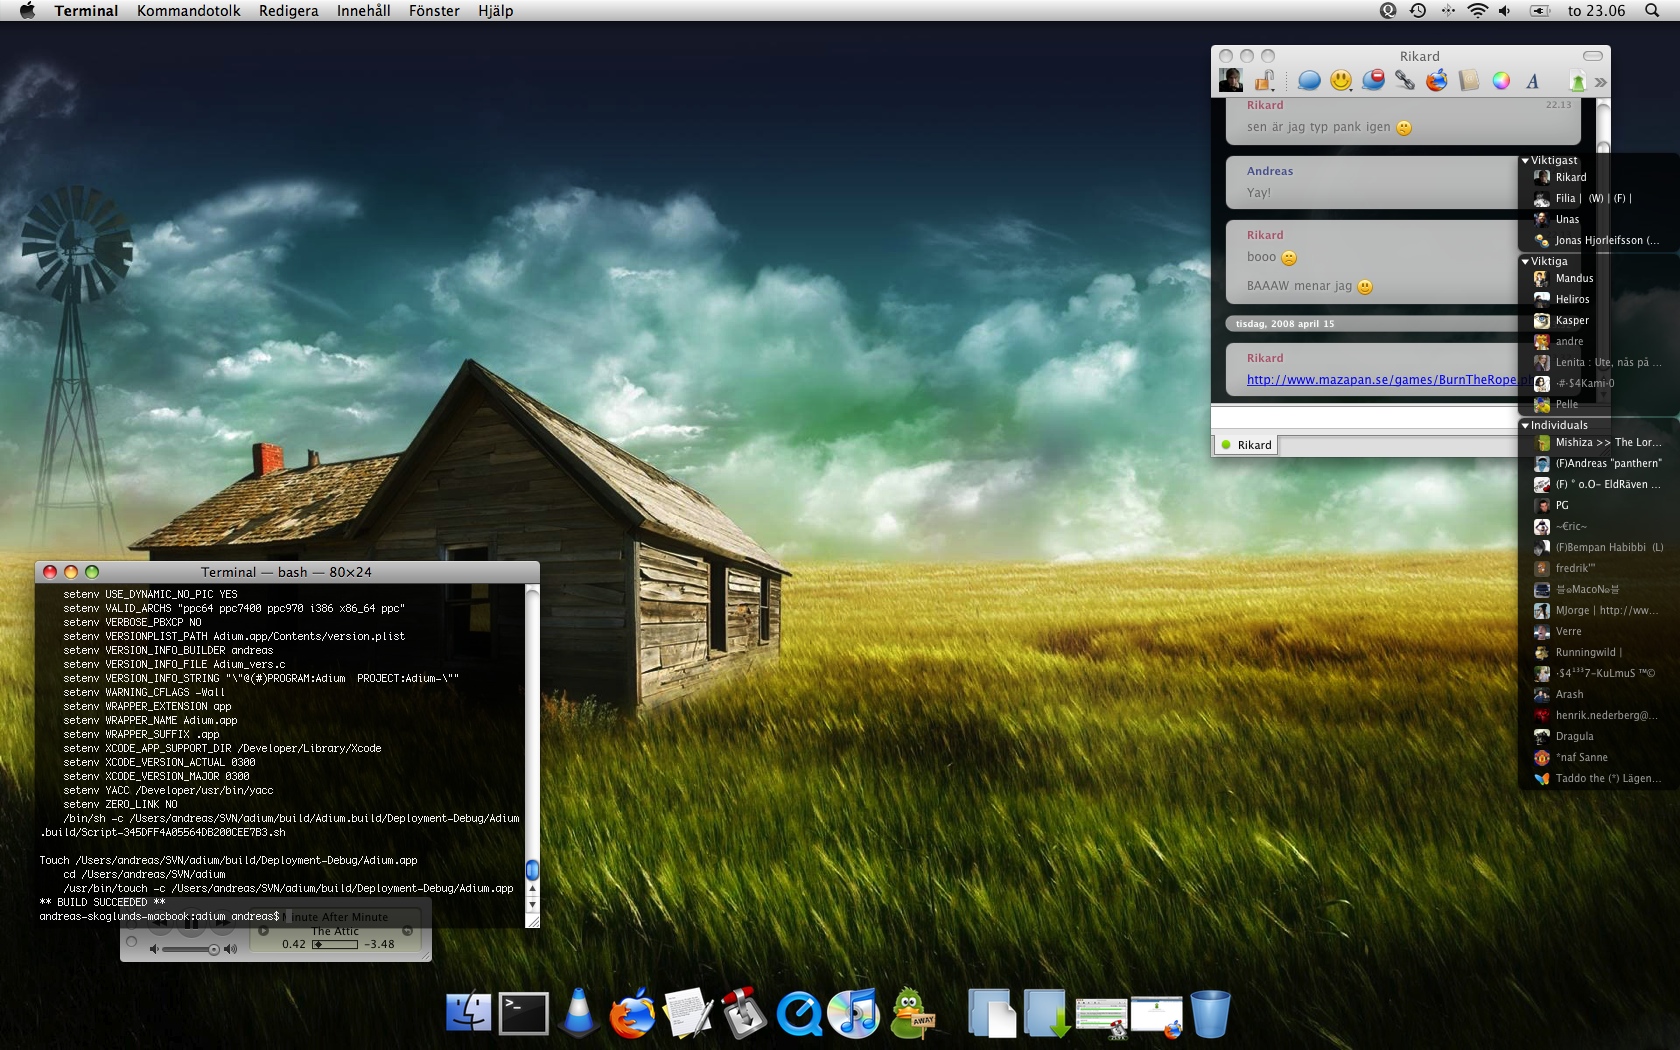Click the address book icon in toolbar
The width and height of the screenshot is (1680, 1050).
[1469, 81]
